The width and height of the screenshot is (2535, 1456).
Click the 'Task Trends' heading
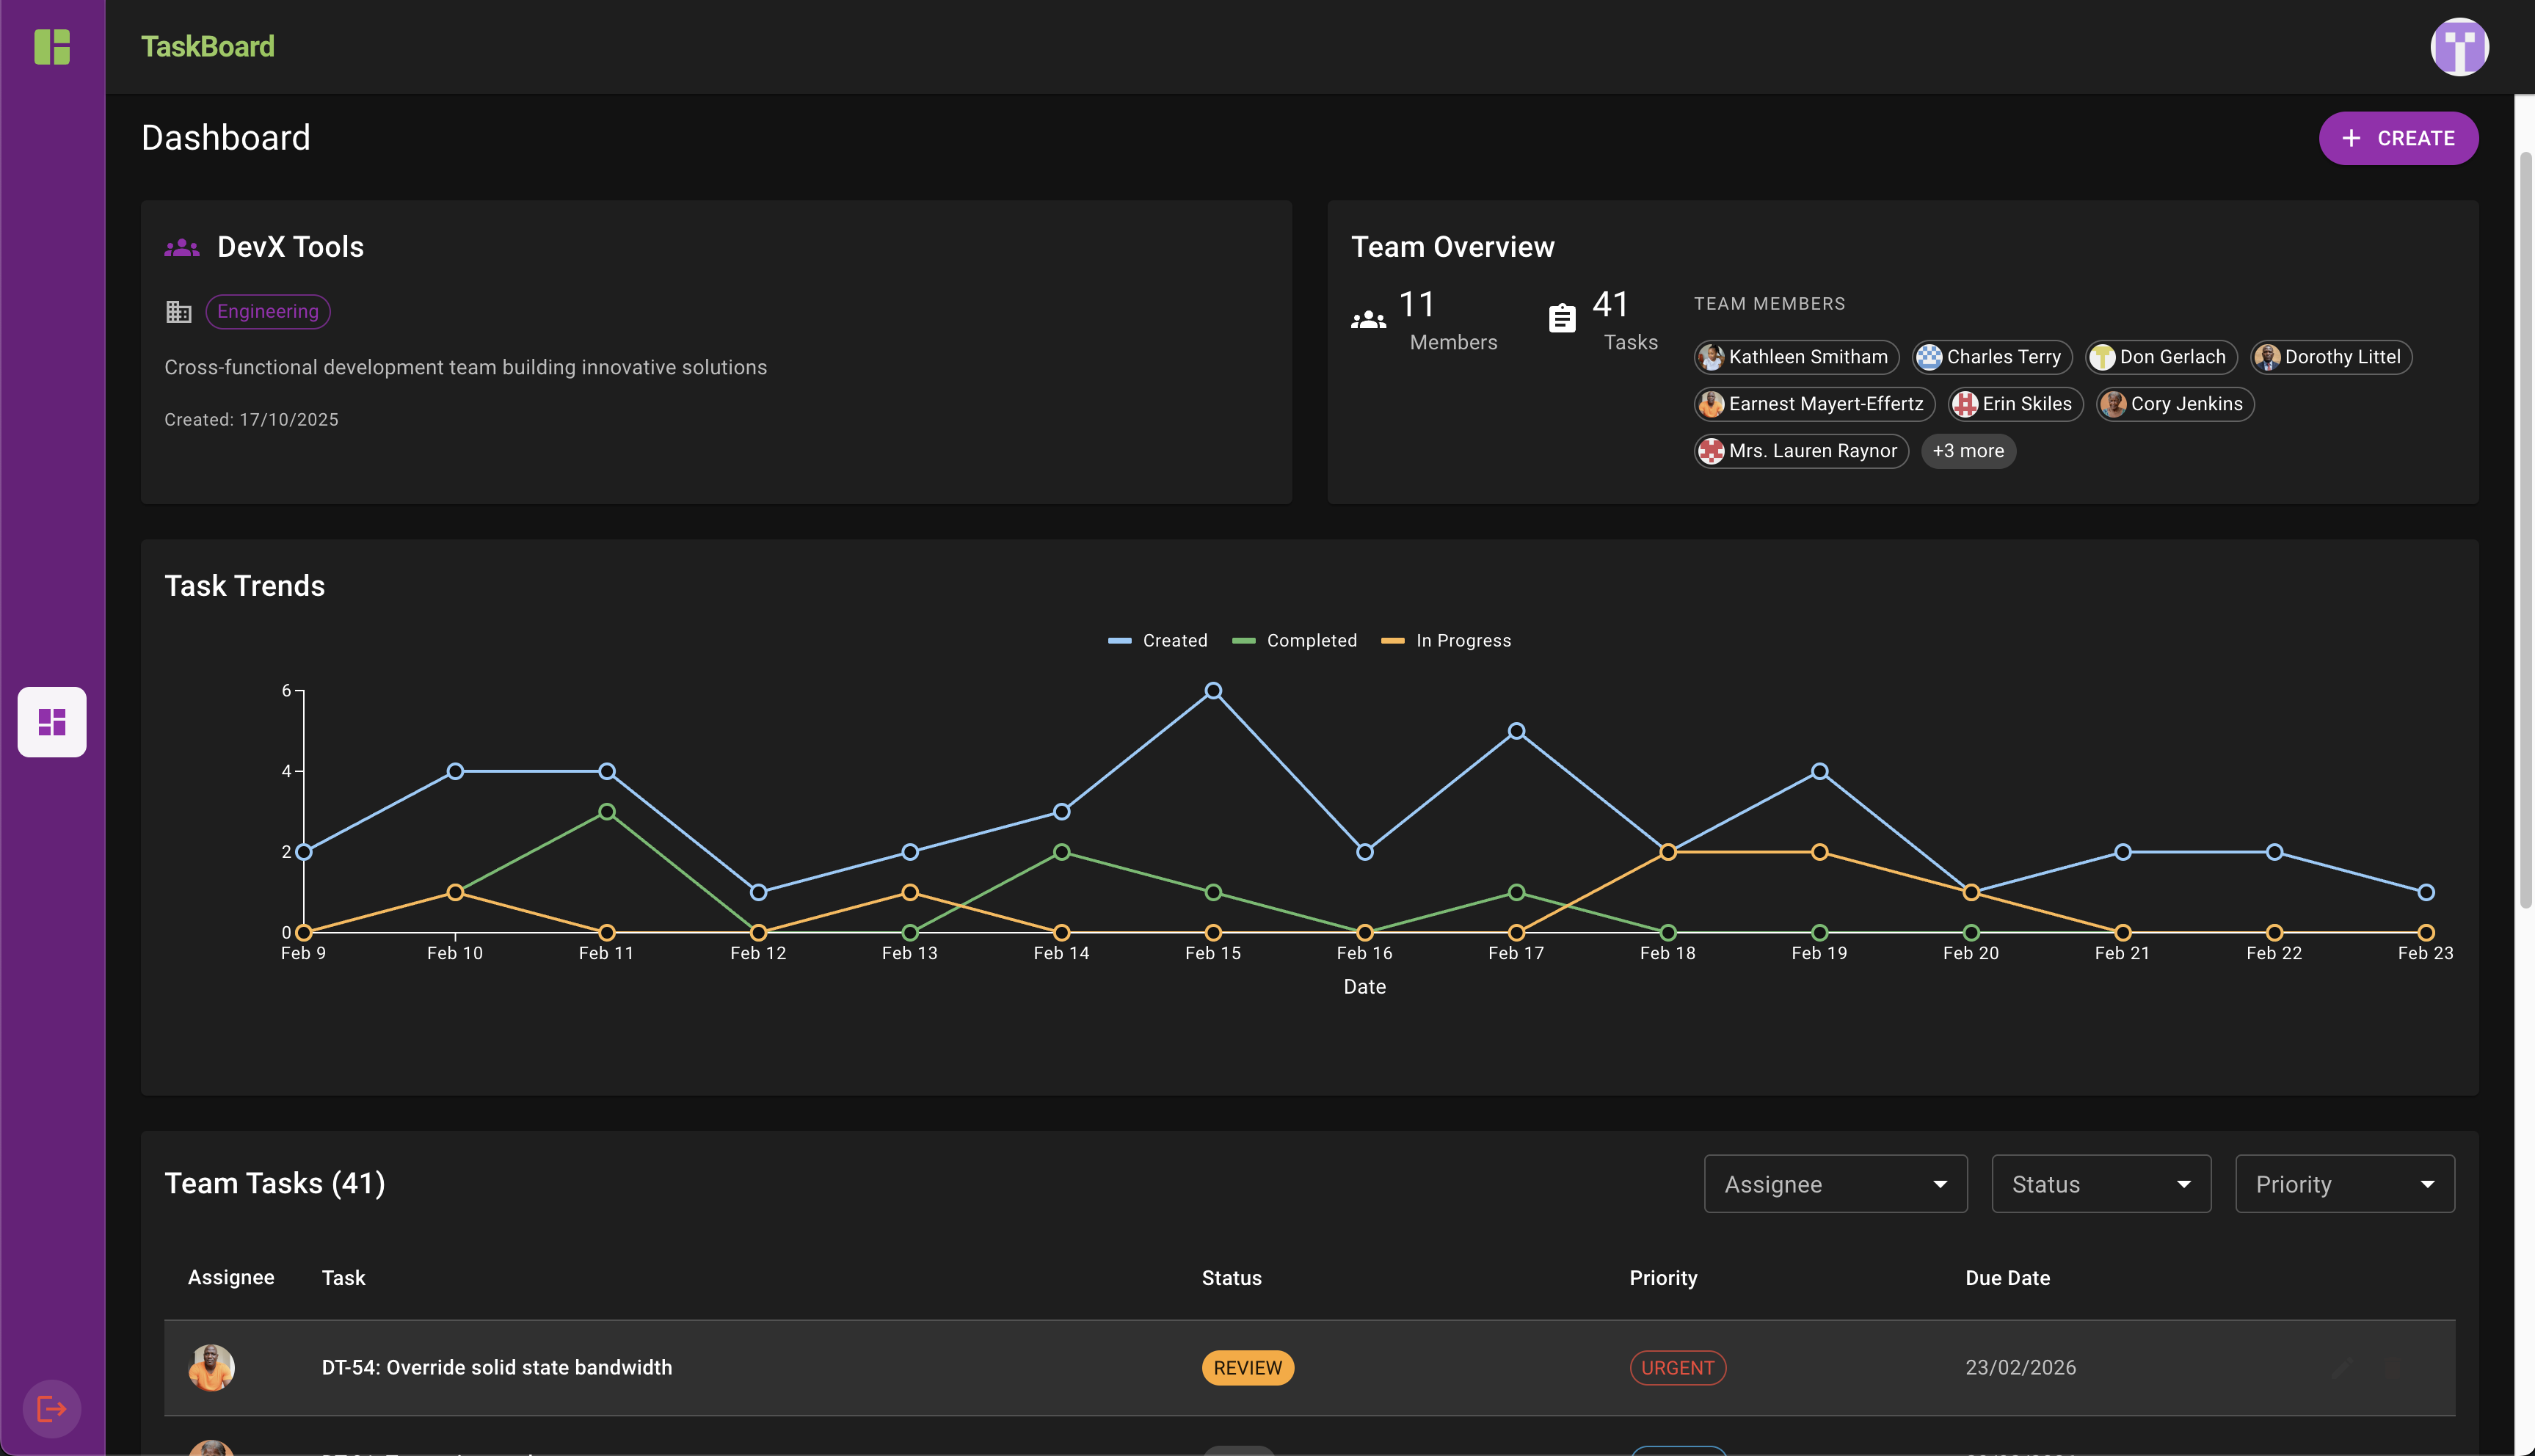[x=245, y=586]
